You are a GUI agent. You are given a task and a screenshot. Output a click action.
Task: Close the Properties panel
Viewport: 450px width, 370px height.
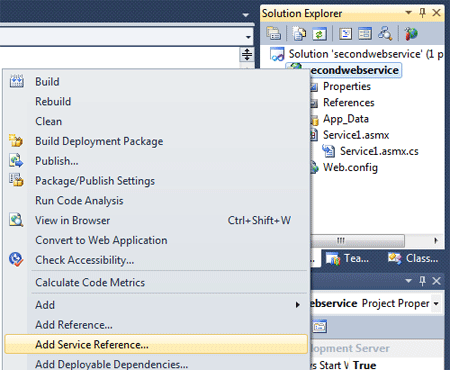coord(436,281)
